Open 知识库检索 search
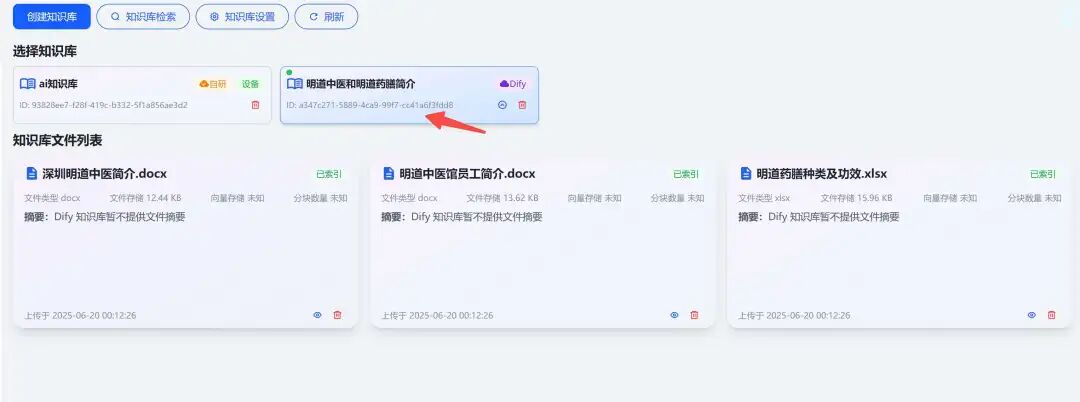The image size is (1080, 402). coord(143,17)
